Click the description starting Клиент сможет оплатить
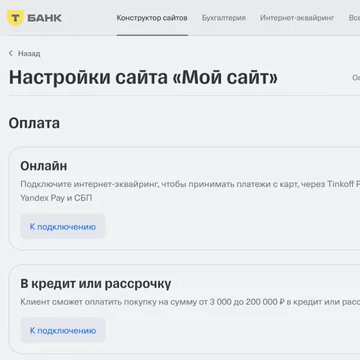This screenshot has height=360, width=360. point(190,302)
